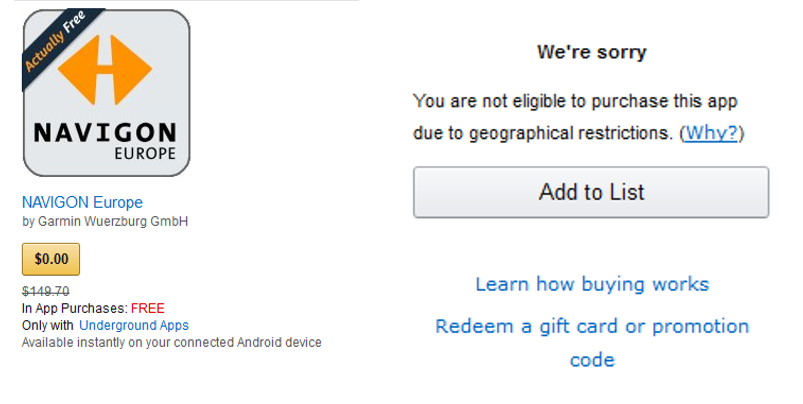Viewport: 803px width, 404px height.
Task: Open the Underground Apps link
Action: point(134,326)
